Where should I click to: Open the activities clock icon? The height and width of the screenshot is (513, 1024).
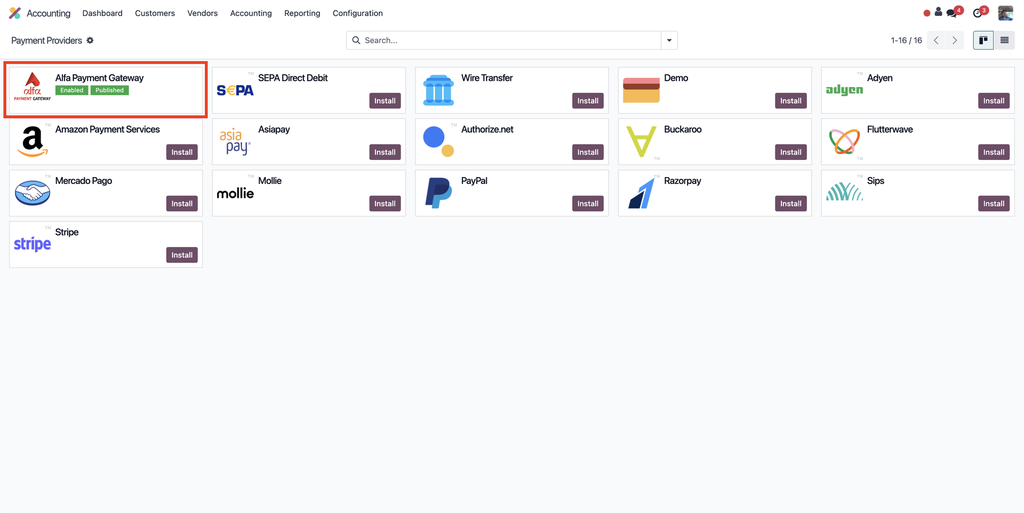point(978,13)
